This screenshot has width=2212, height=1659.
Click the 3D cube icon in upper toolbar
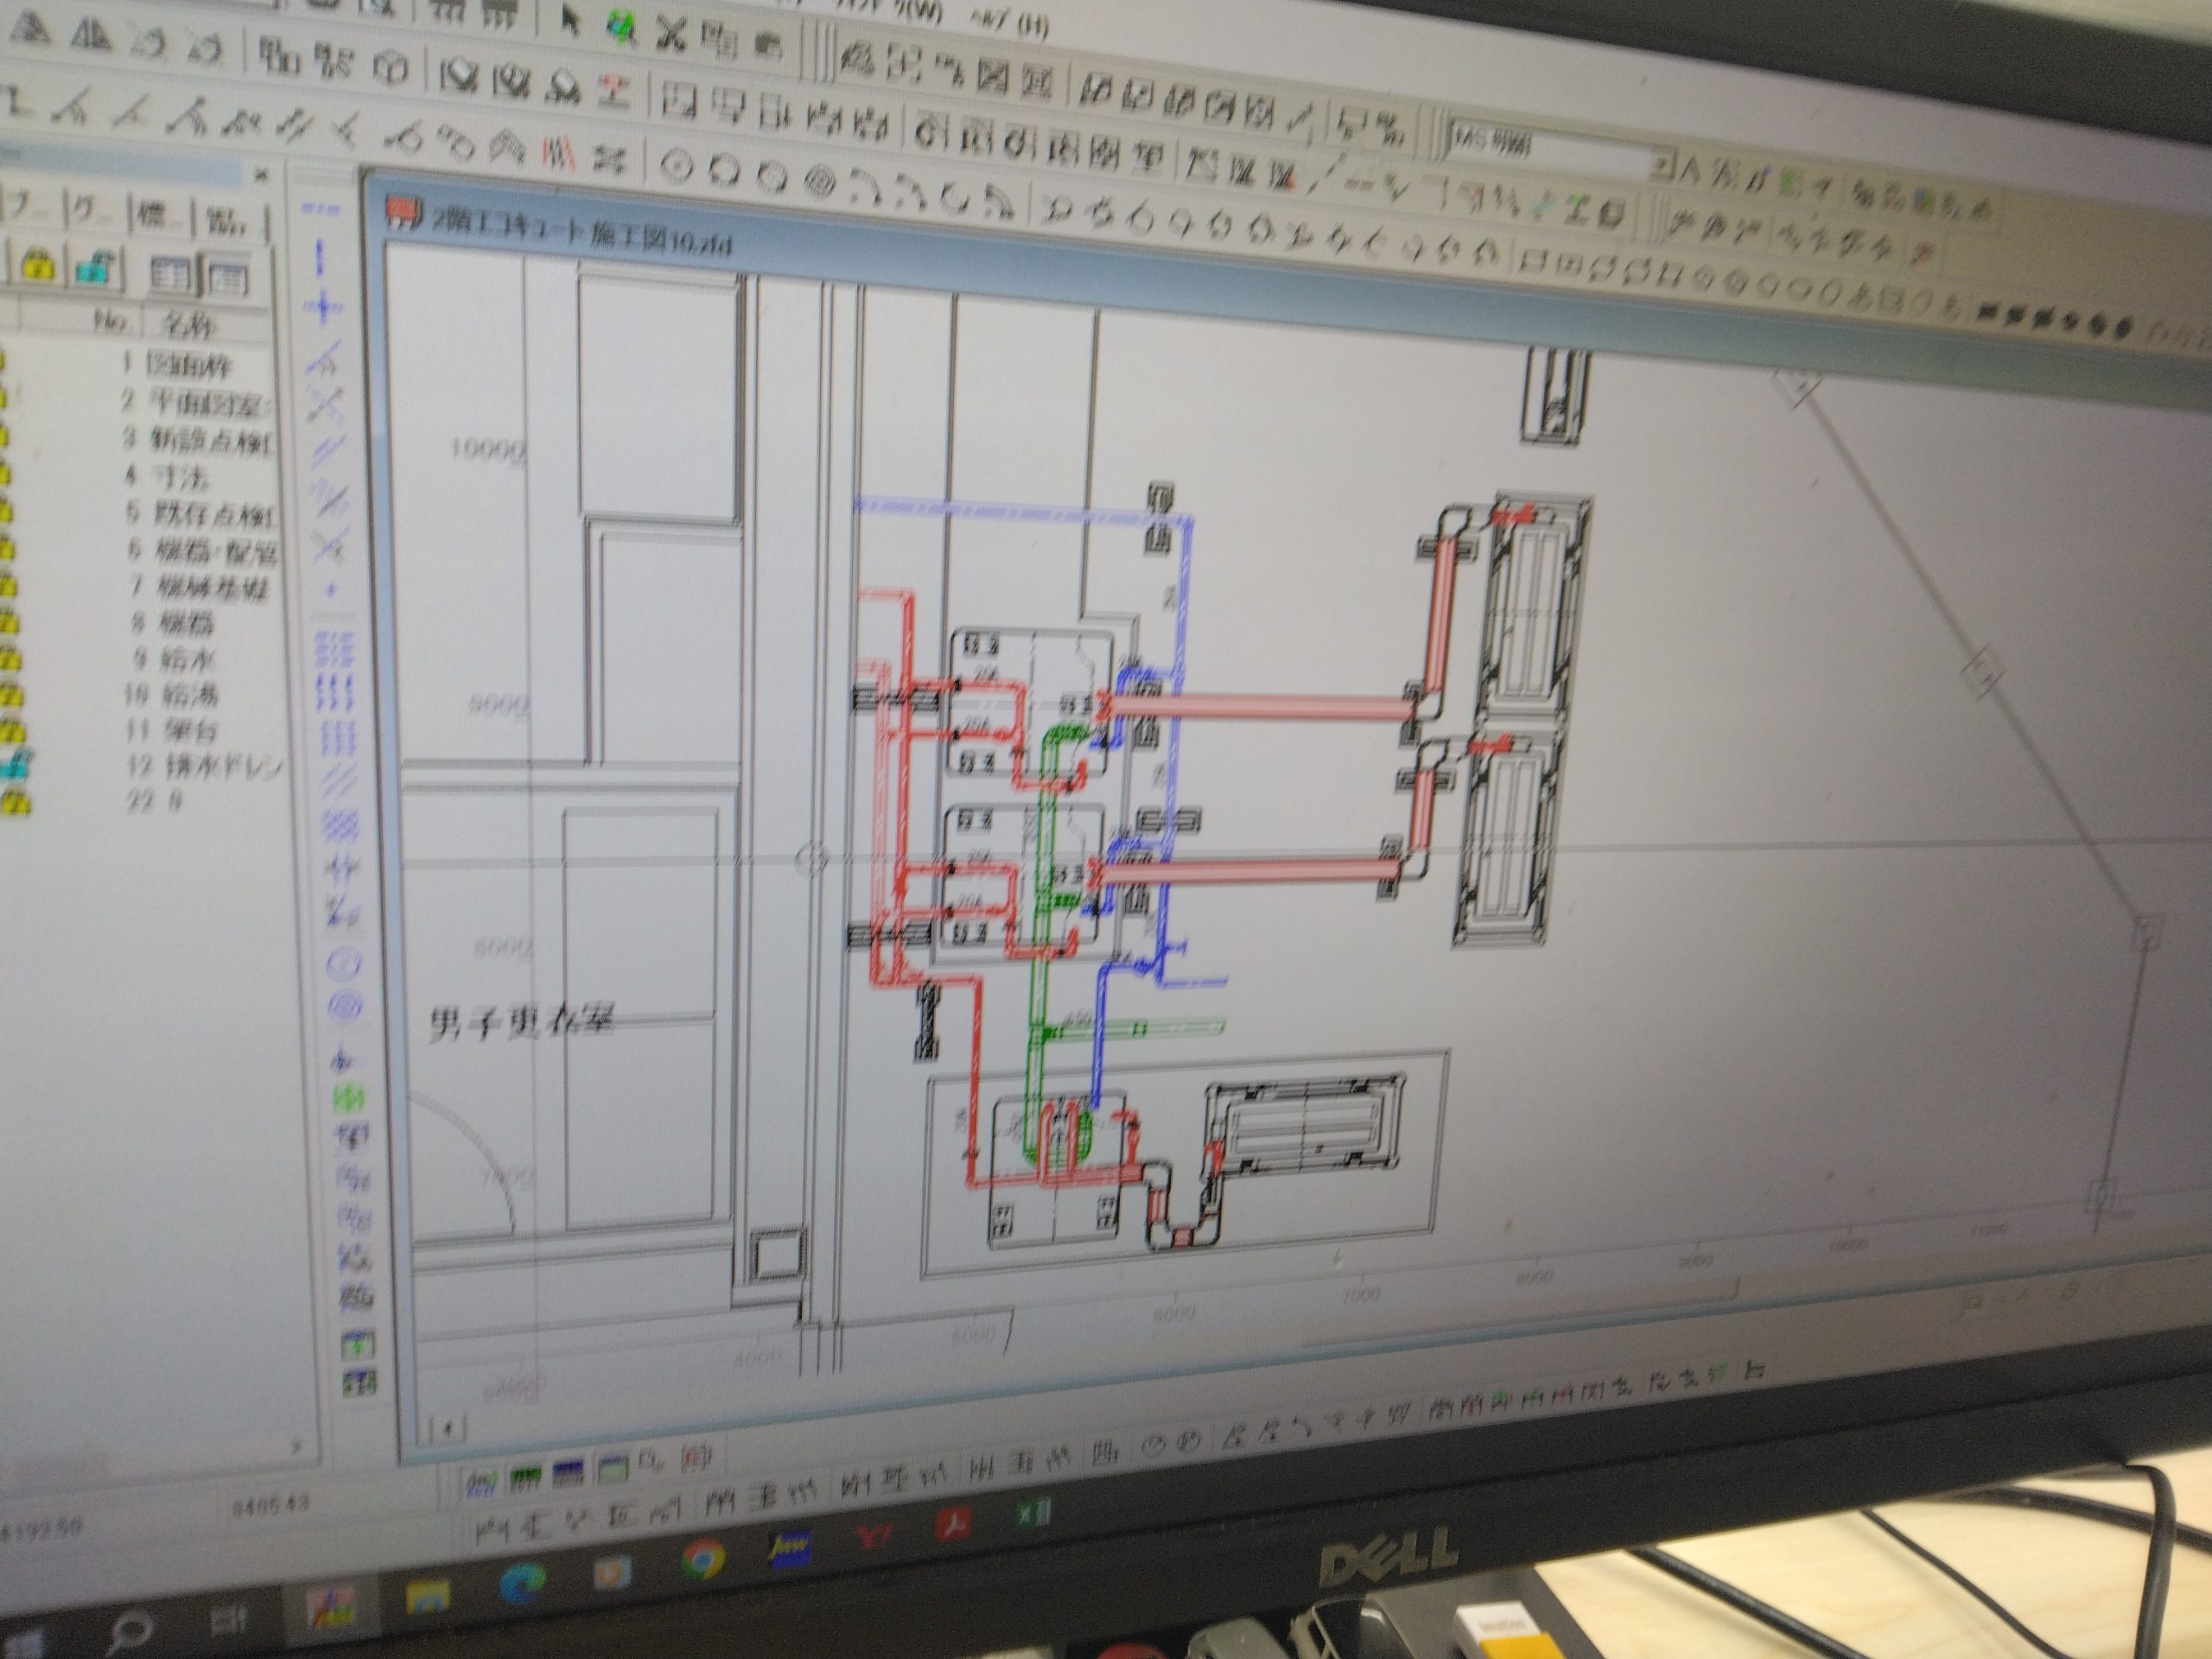pyautogui.click(x=393, y=68)
